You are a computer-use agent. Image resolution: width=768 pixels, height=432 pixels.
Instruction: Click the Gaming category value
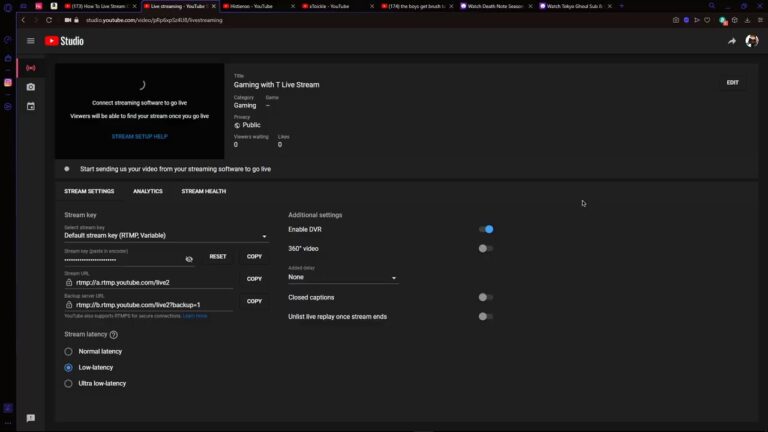coord(245,106)
